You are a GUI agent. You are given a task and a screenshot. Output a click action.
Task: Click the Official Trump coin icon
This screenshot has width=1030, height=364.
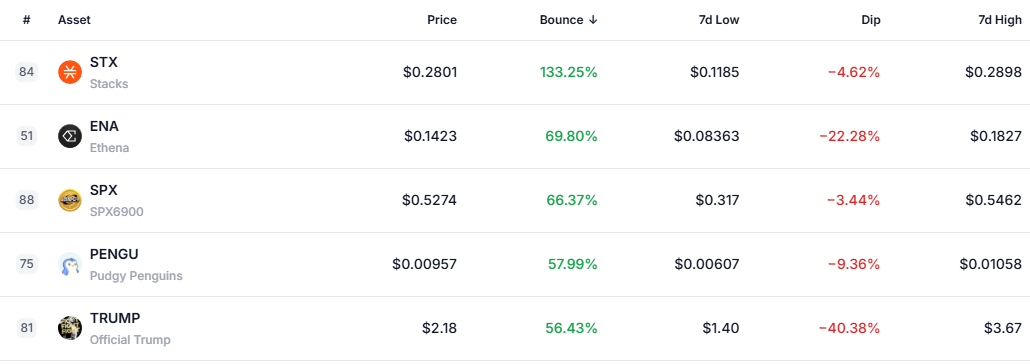(70, 328)
